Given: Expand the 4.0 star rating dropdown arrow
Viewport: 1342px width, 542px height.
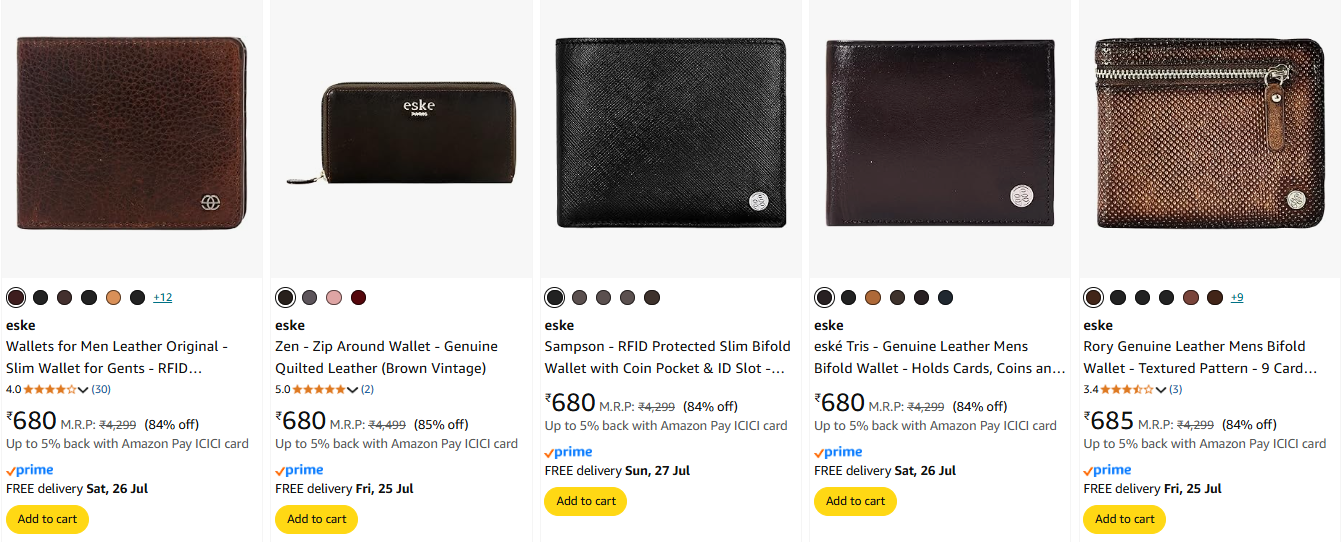Looking at the screenshot, I should (x=83, y=390).
